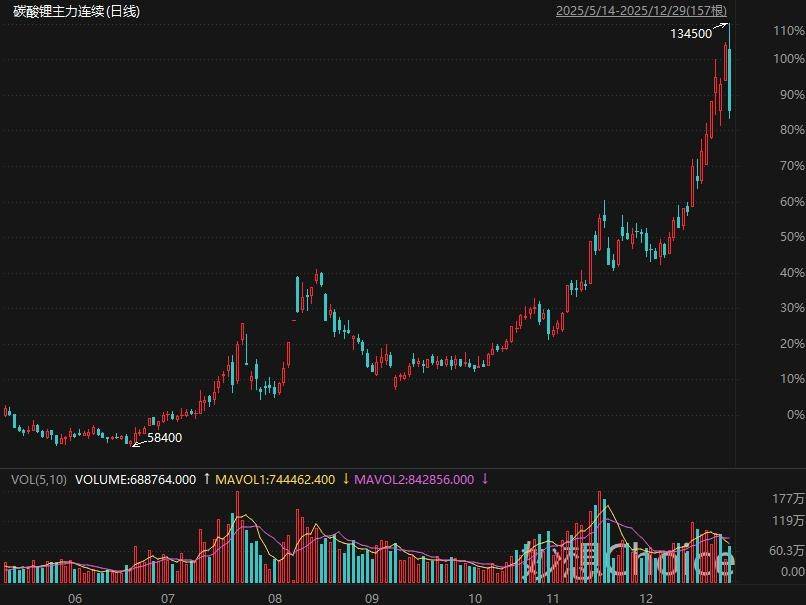
Task: Click the purple down arrow after MAVOL2
Action: 485,479
